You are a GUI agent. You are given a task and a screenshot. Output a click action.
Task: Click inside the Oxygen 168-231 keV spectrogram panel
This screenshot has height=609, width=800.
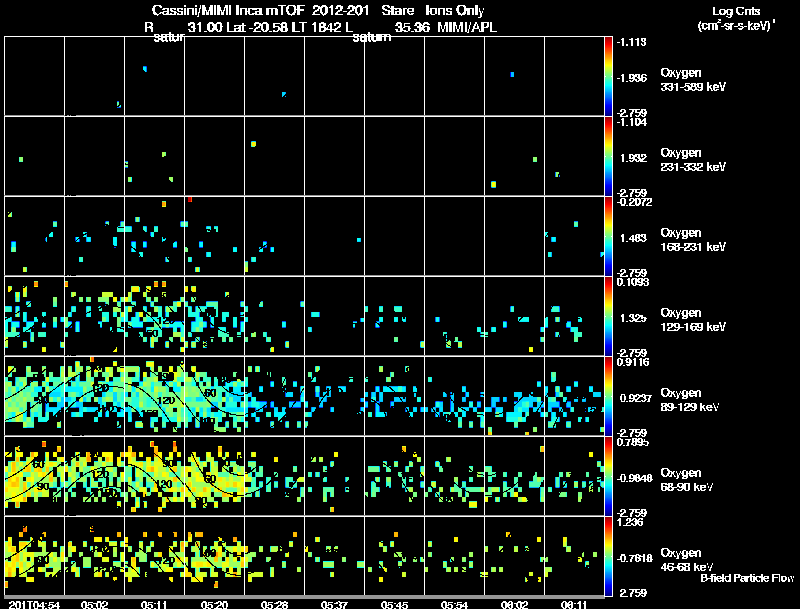coord(304,236)
